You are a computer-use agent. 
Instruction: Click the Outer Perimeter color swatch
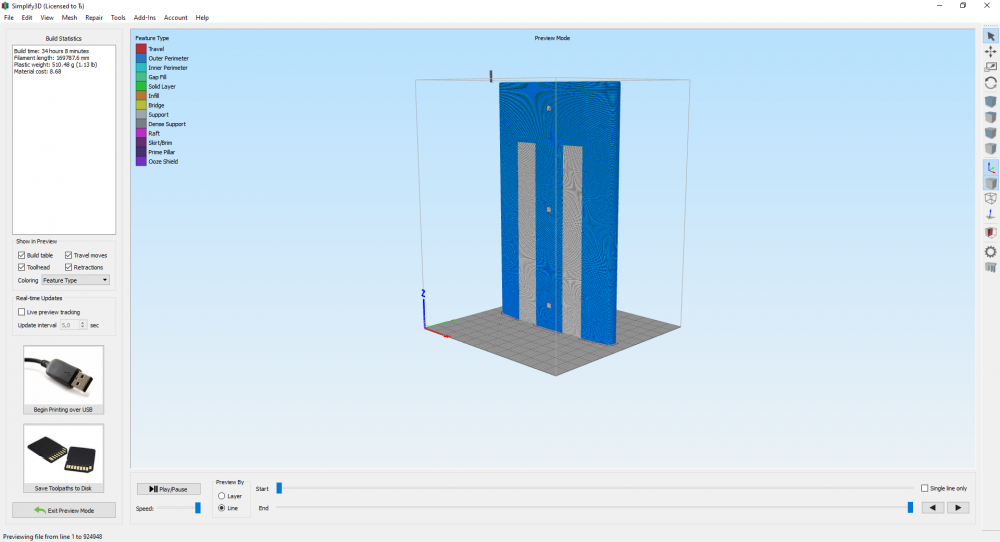pos(141,58)
